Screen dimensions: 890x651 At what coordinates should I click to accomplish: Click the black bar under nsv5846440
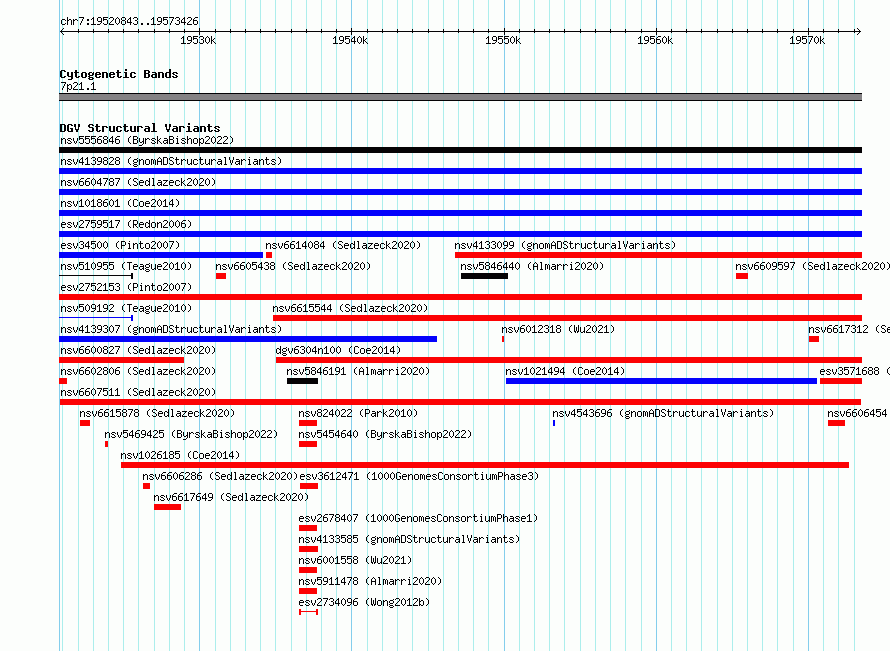pyautogui.click(x=484, y=276)
